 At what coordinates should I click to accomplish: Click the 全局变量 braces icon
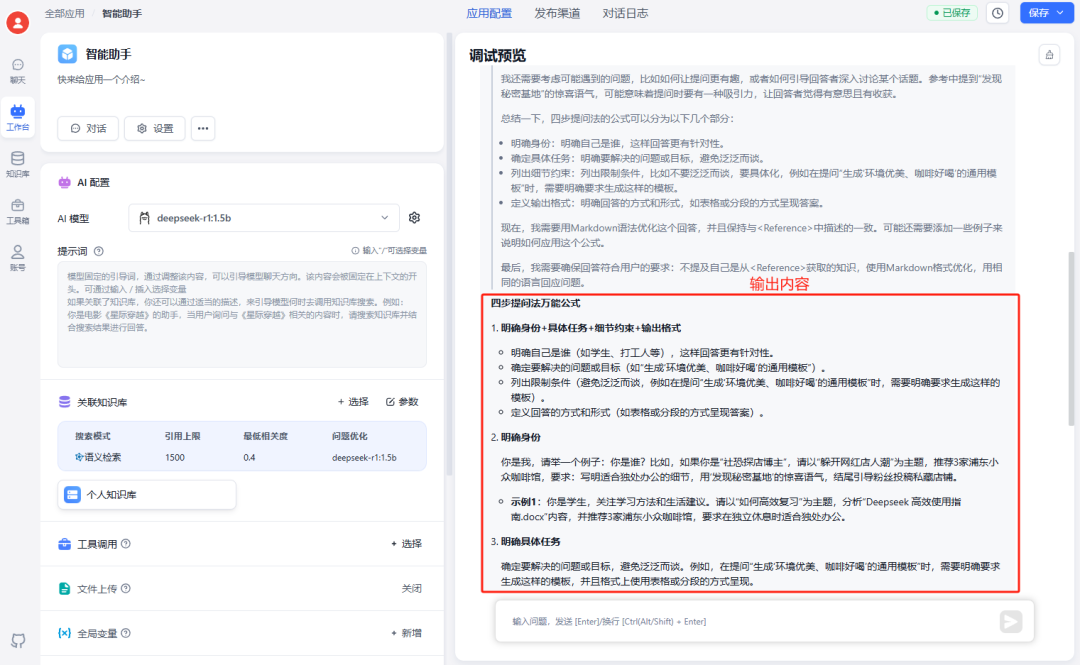click(65, 633)
